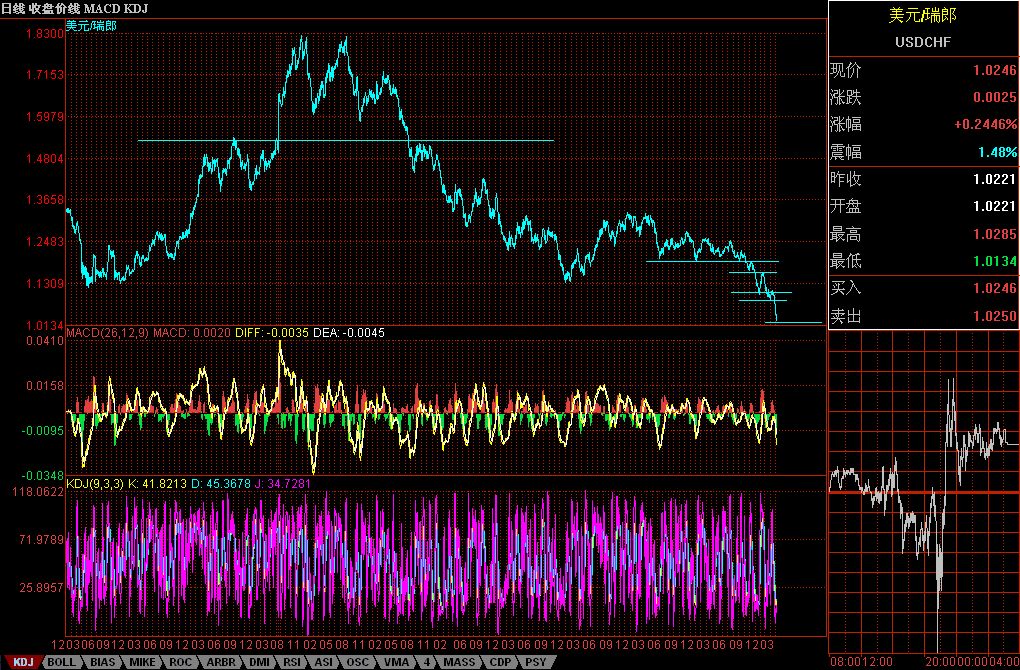
Task: Click the 现价 current price row
Action: [x=923, y=71]
